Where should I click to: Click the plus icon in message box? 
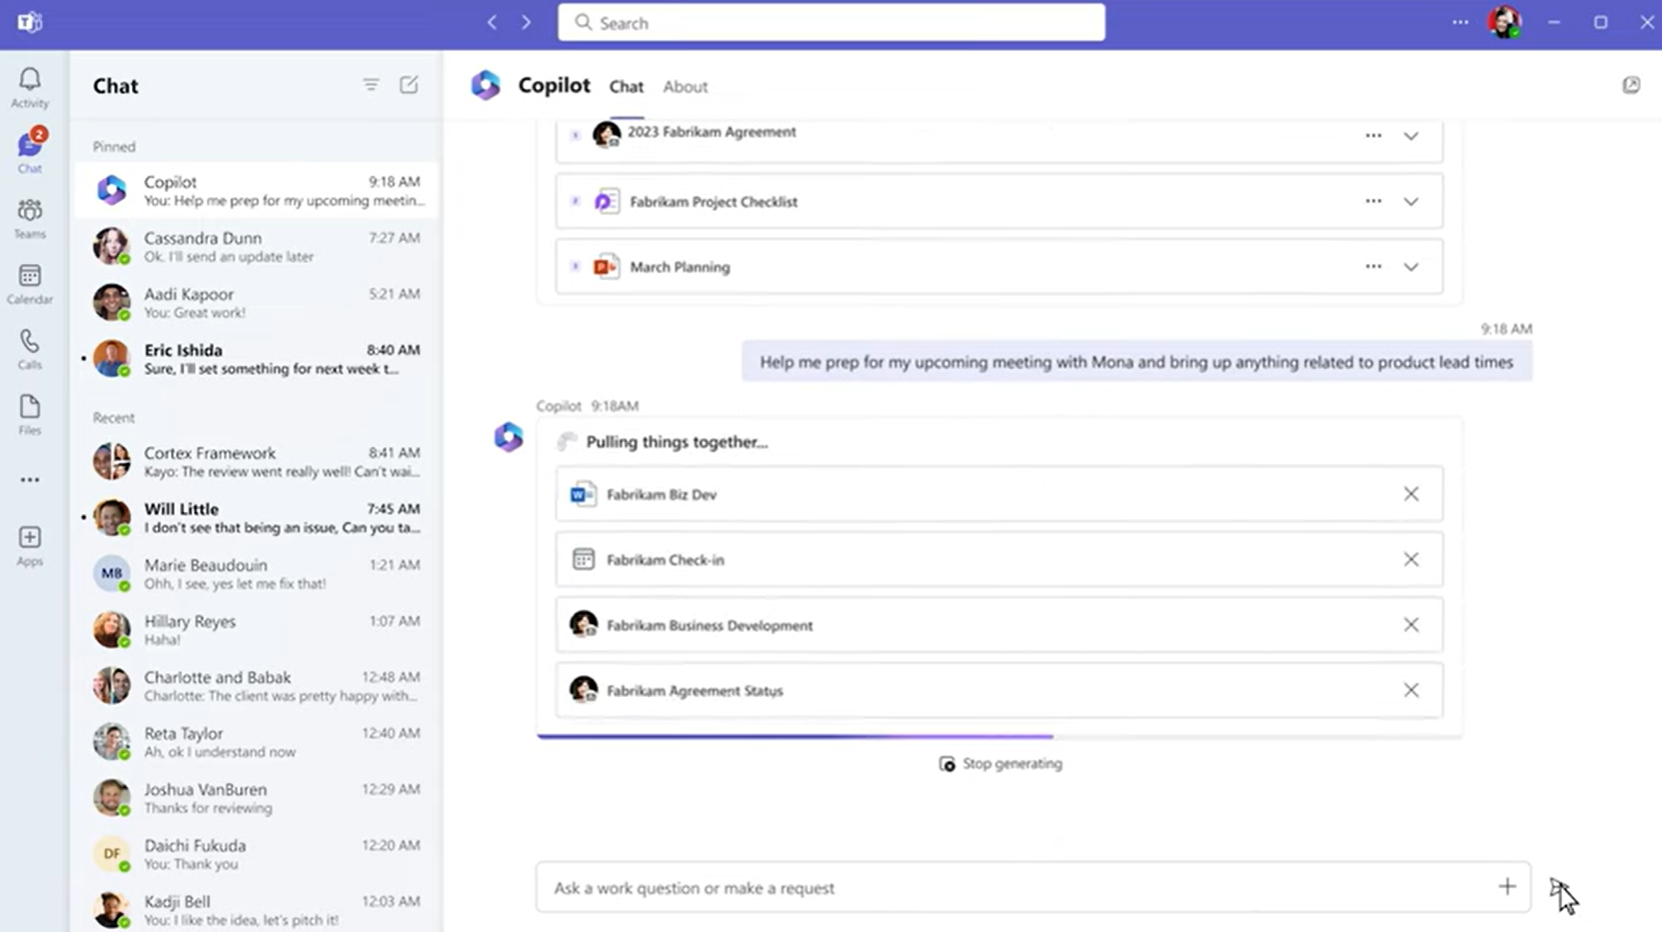[1507, 887]
